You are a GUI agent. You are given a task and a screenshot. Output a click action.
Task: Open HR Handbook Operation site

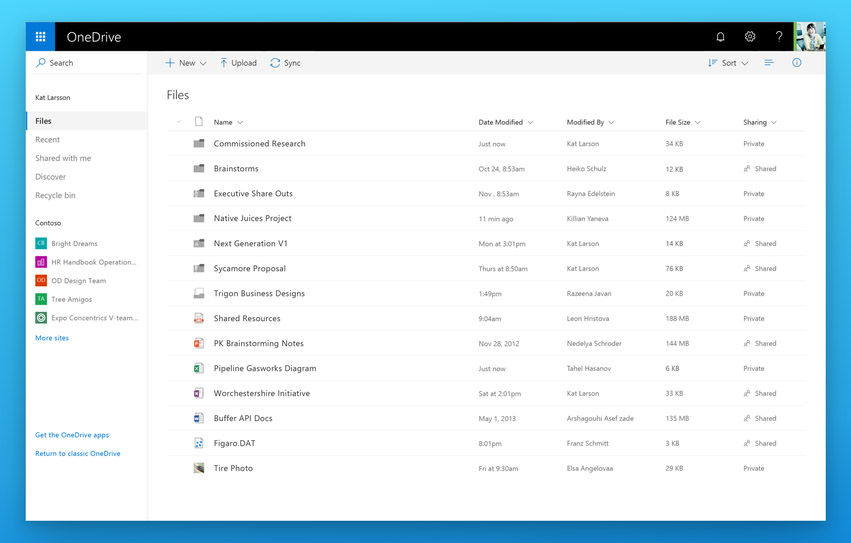86,262
